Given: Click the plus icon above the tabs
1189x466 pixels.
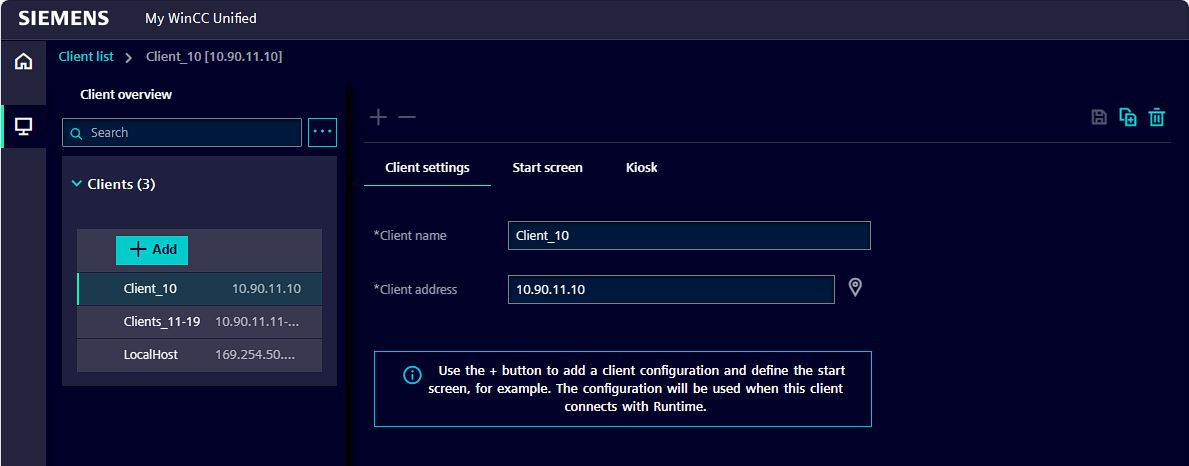Looking at the screenshot, I should (378, 117).
